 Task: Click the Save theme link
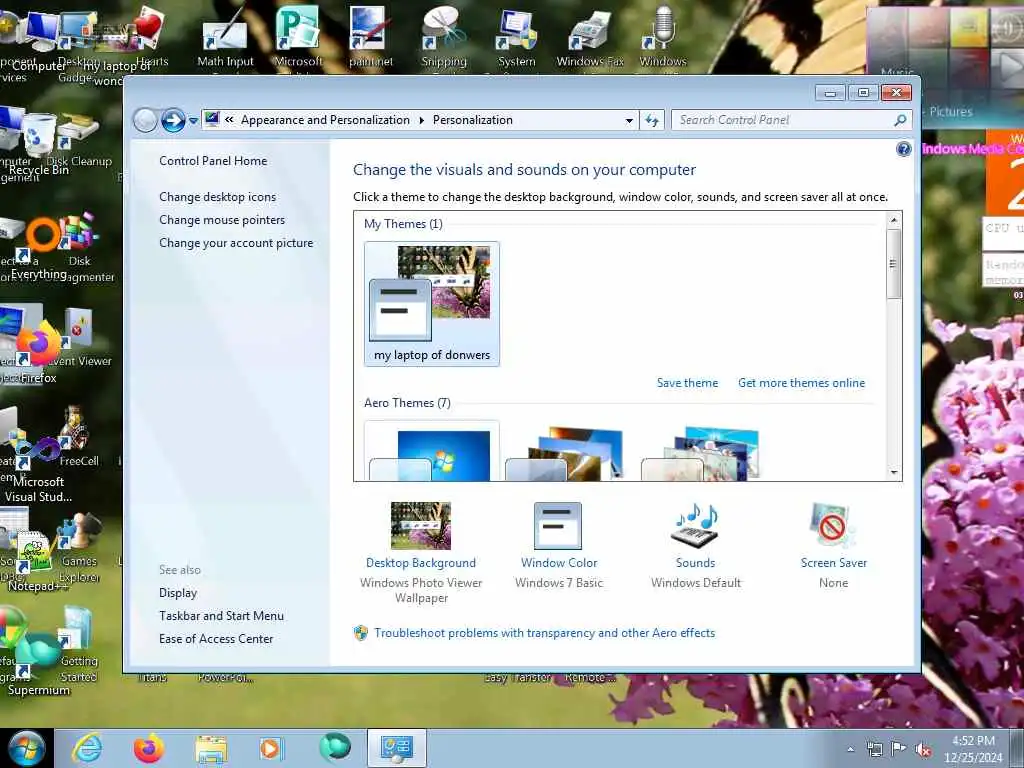coord(687,383)
